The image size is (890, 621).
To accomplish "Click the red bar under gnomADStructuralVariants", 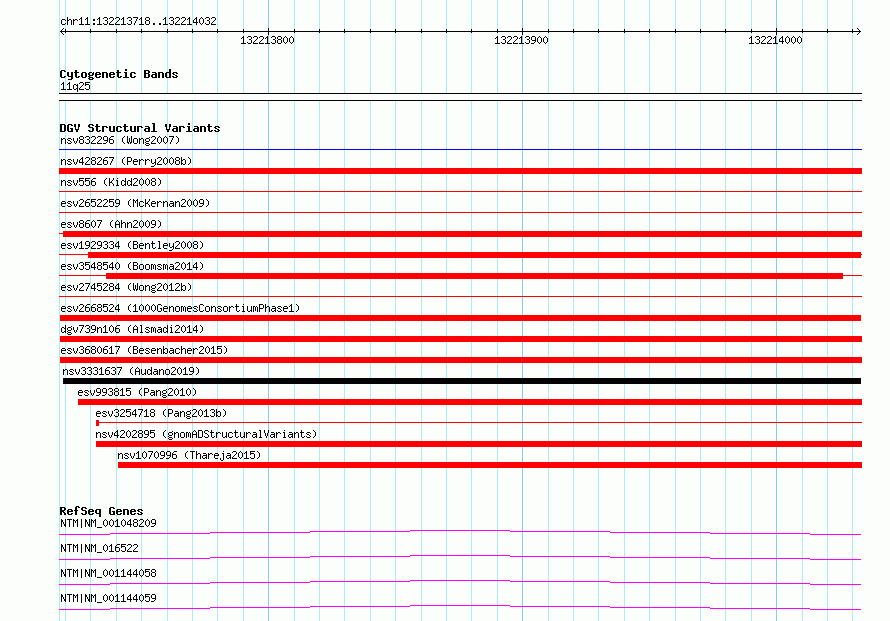I will [x=479, y=444].
